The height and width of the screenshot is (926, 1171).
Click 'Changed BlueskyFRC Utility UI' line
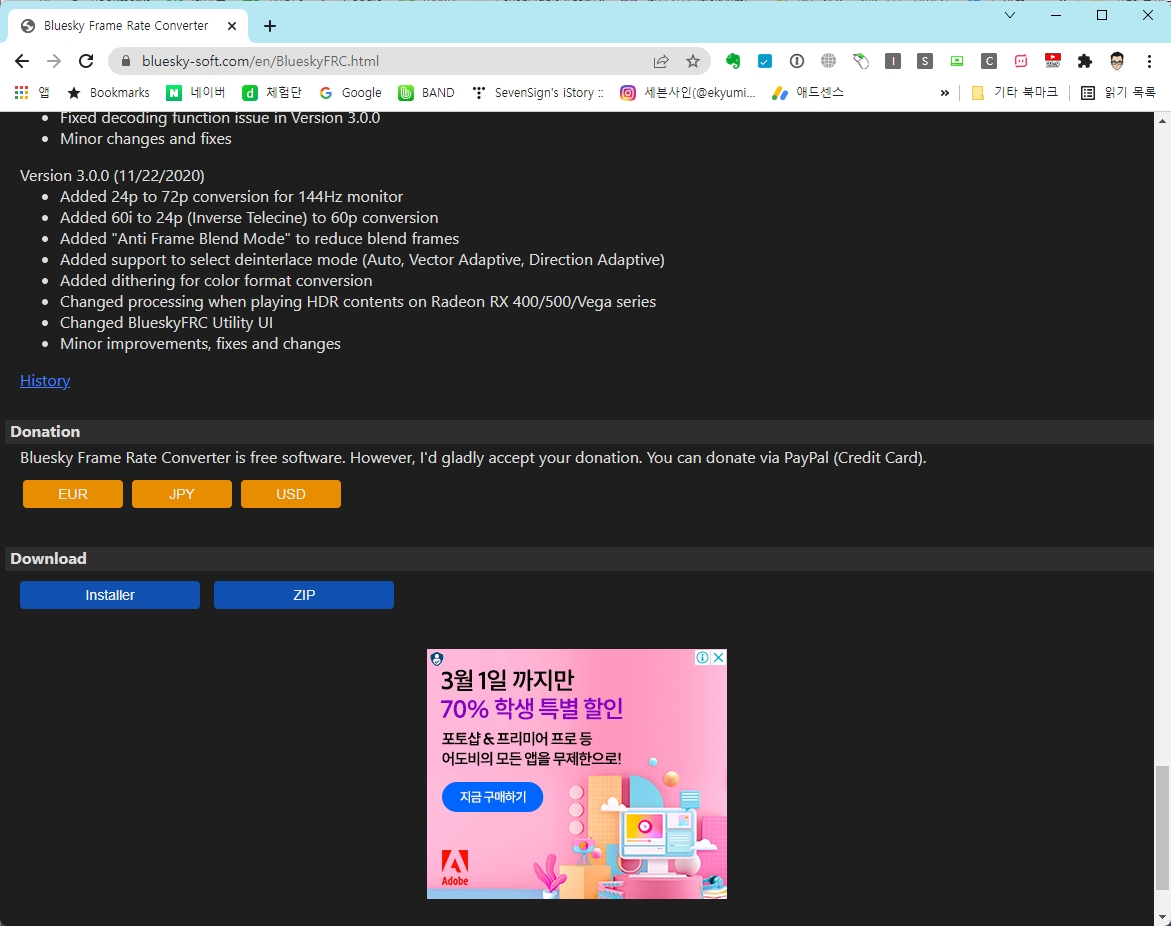coord(167,323)
